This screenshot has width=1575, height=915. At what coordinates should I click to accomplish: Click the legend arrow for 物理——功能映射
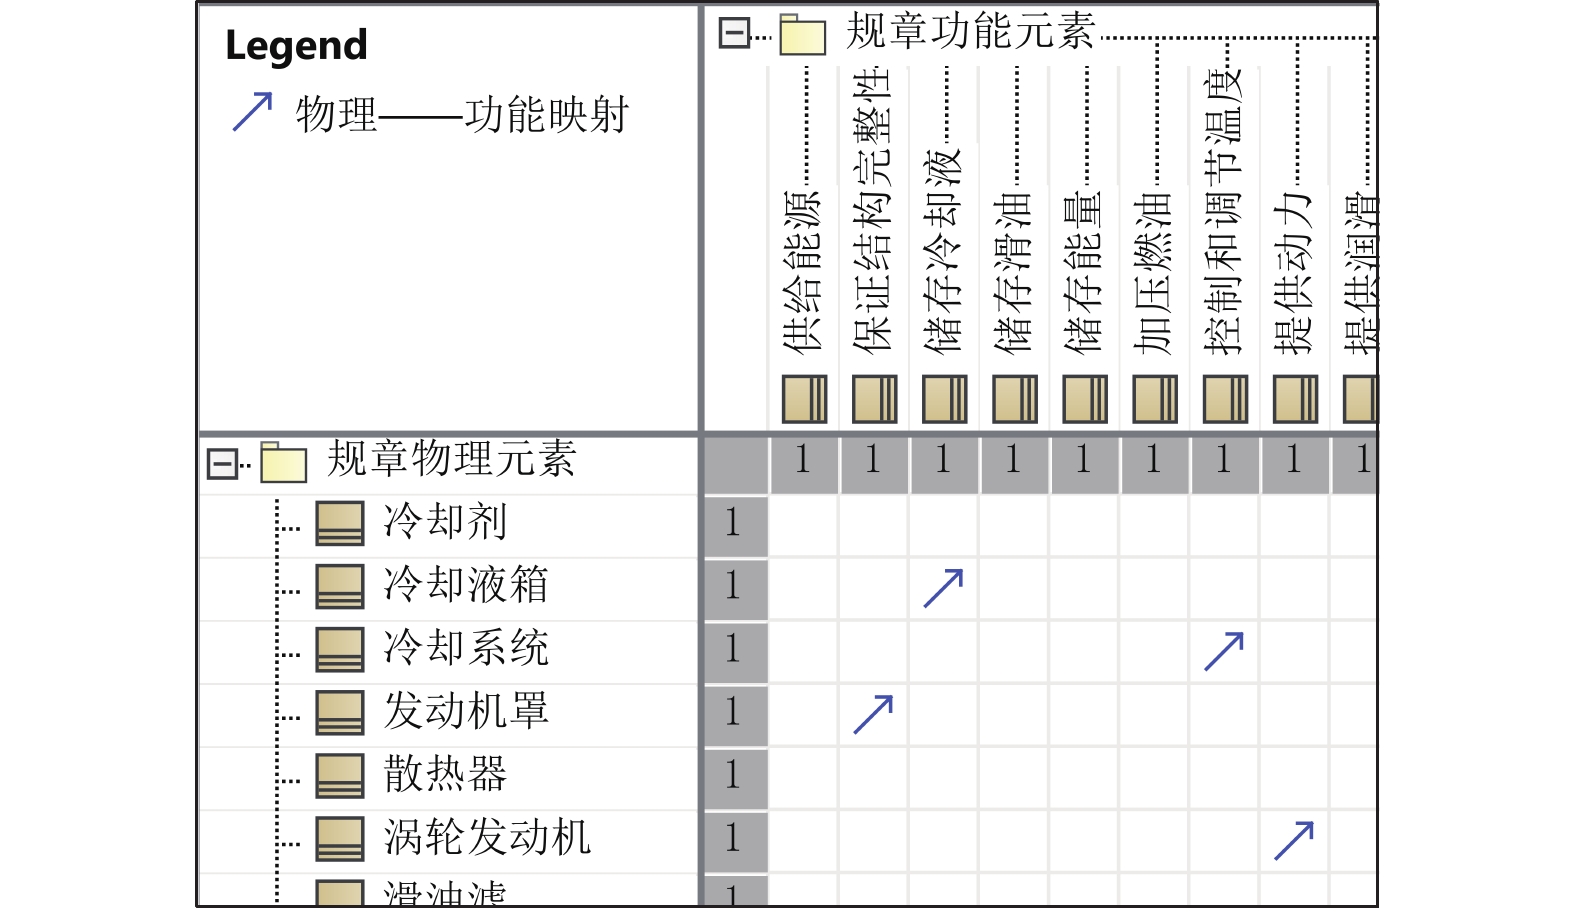click(252, 112)
